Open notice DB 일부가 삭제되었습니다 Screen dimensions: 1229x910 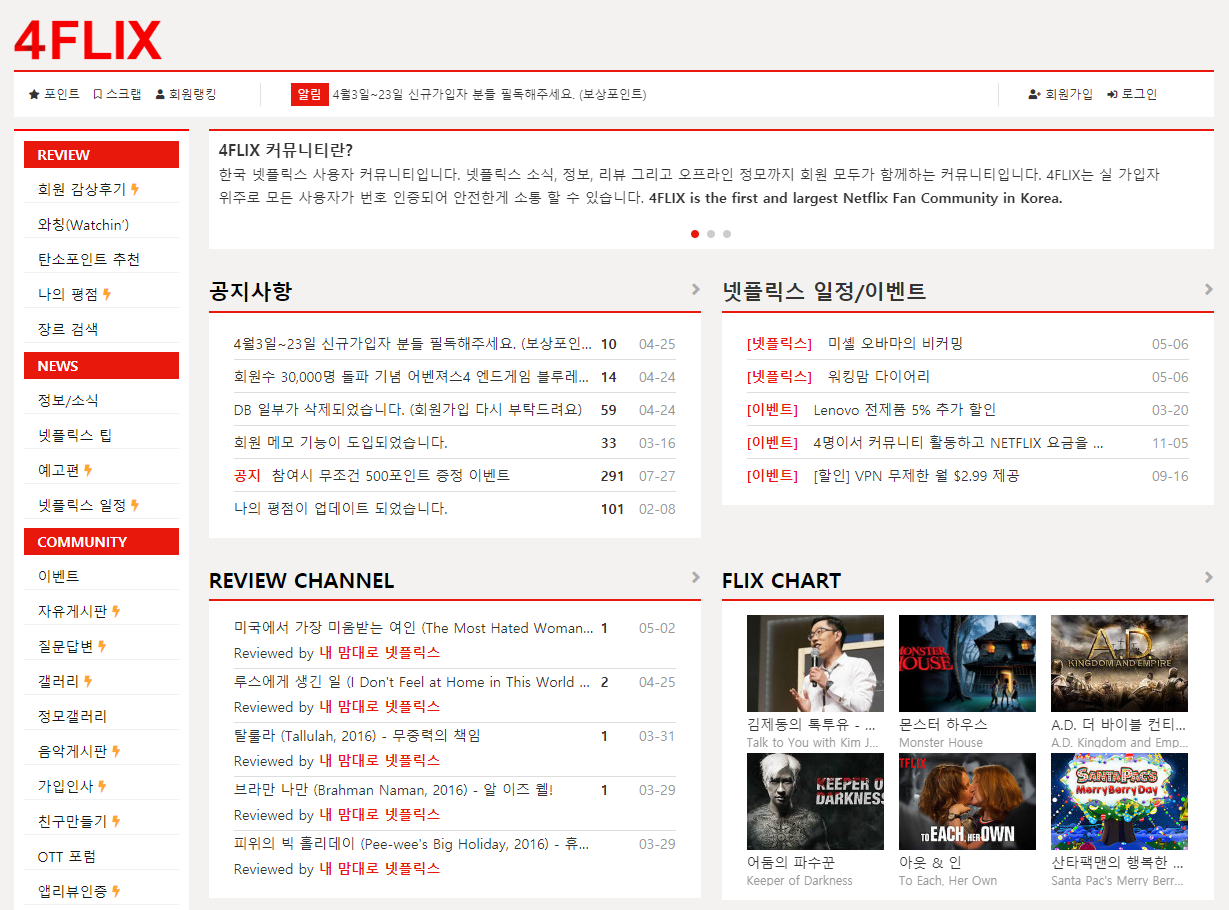pyautogui.click(x=407, y=410)
